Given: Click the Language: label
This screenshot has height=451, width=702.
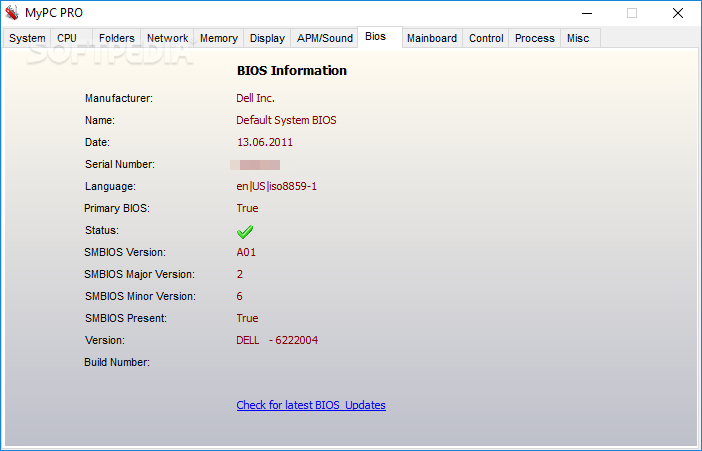Looking at the screenshot, I should (110, 186).
